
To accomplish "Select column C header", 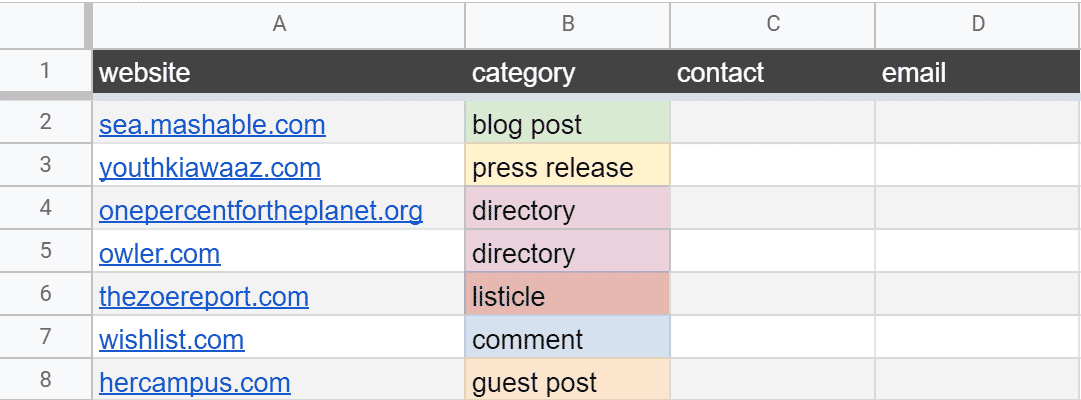I will (x=772, y=24).
